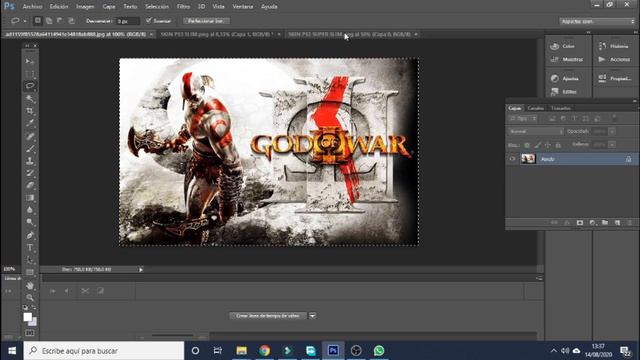The height and width of the screenshot is (360, 640).
Task: Open timeline panel options menu
Action: pos(540,278)
